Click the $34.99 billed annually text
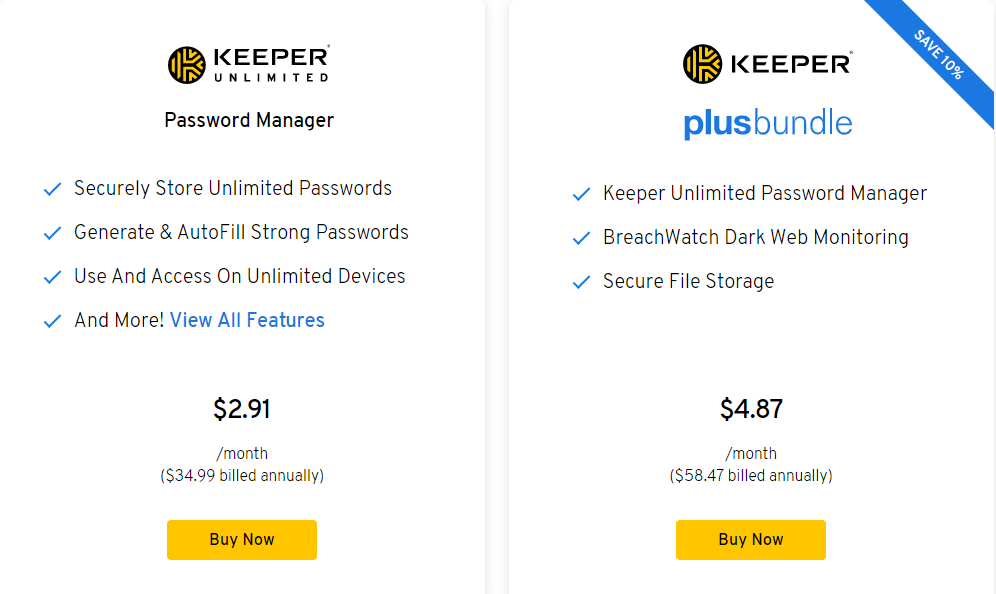The height and width of the screenshot is (594, 996). [242, 476]
